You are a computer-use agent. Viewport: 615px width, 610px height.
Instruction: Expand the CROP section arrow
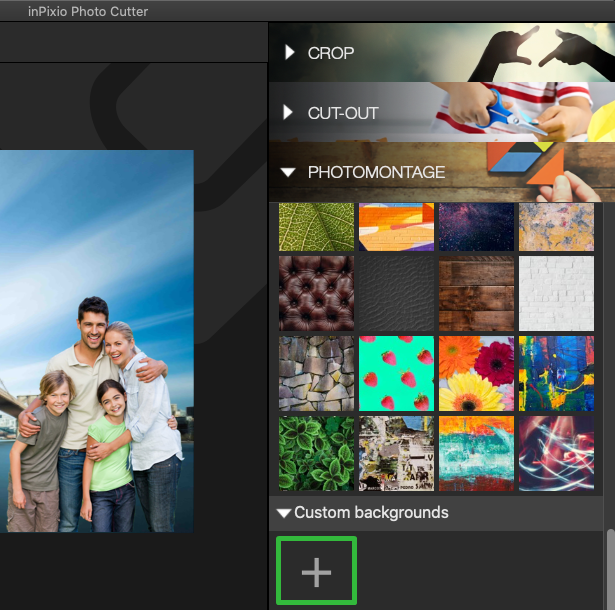click(290, 52)
